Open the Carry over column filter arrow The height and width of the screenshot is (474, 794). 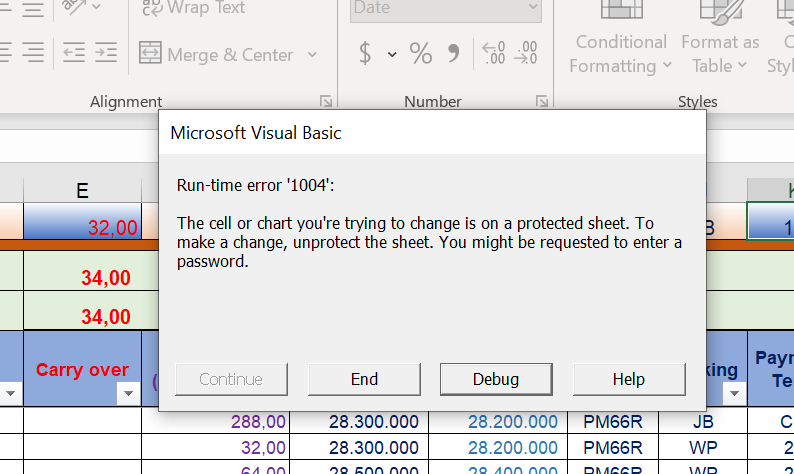coord(128,393)
